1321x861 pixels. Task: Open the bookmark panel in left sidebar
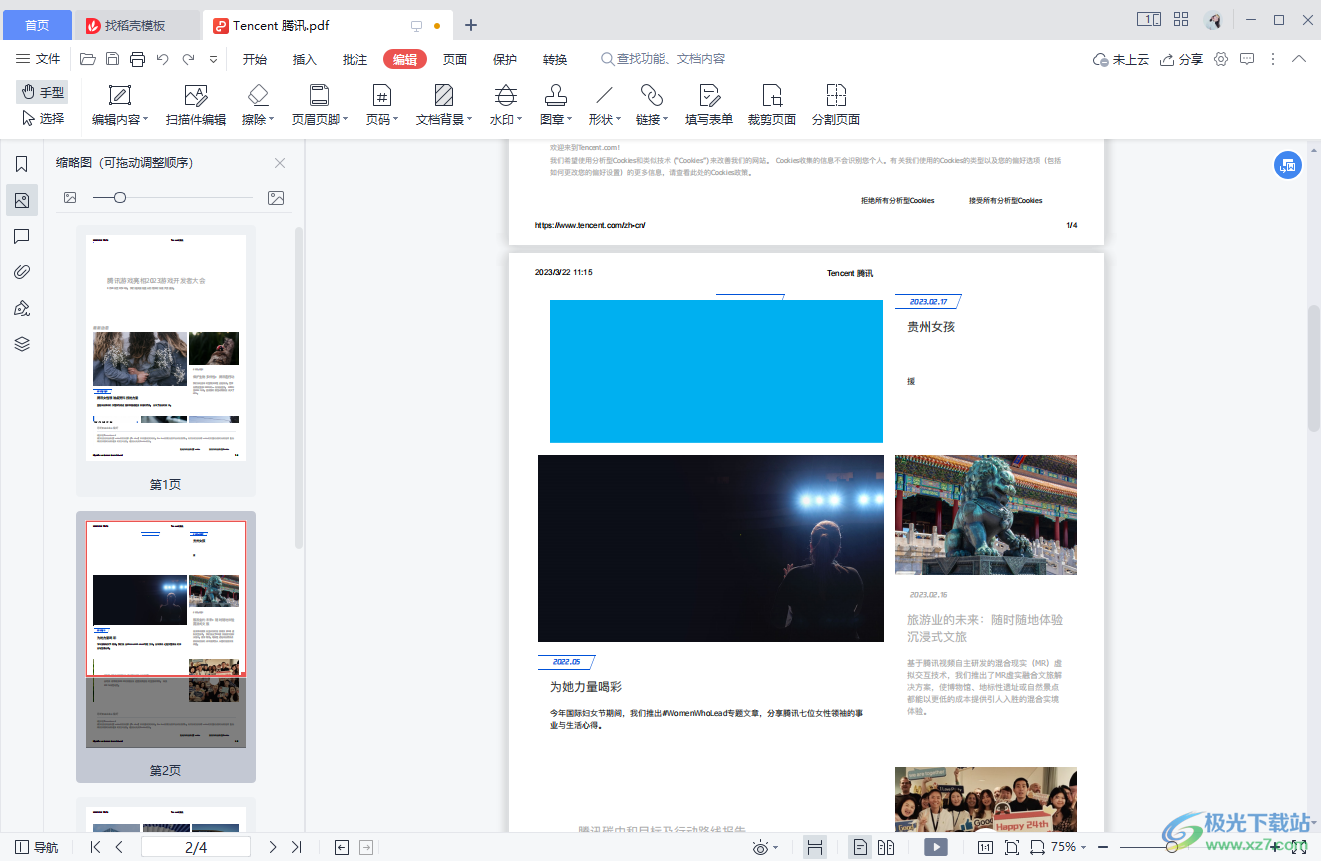click(x=22, y=164)
